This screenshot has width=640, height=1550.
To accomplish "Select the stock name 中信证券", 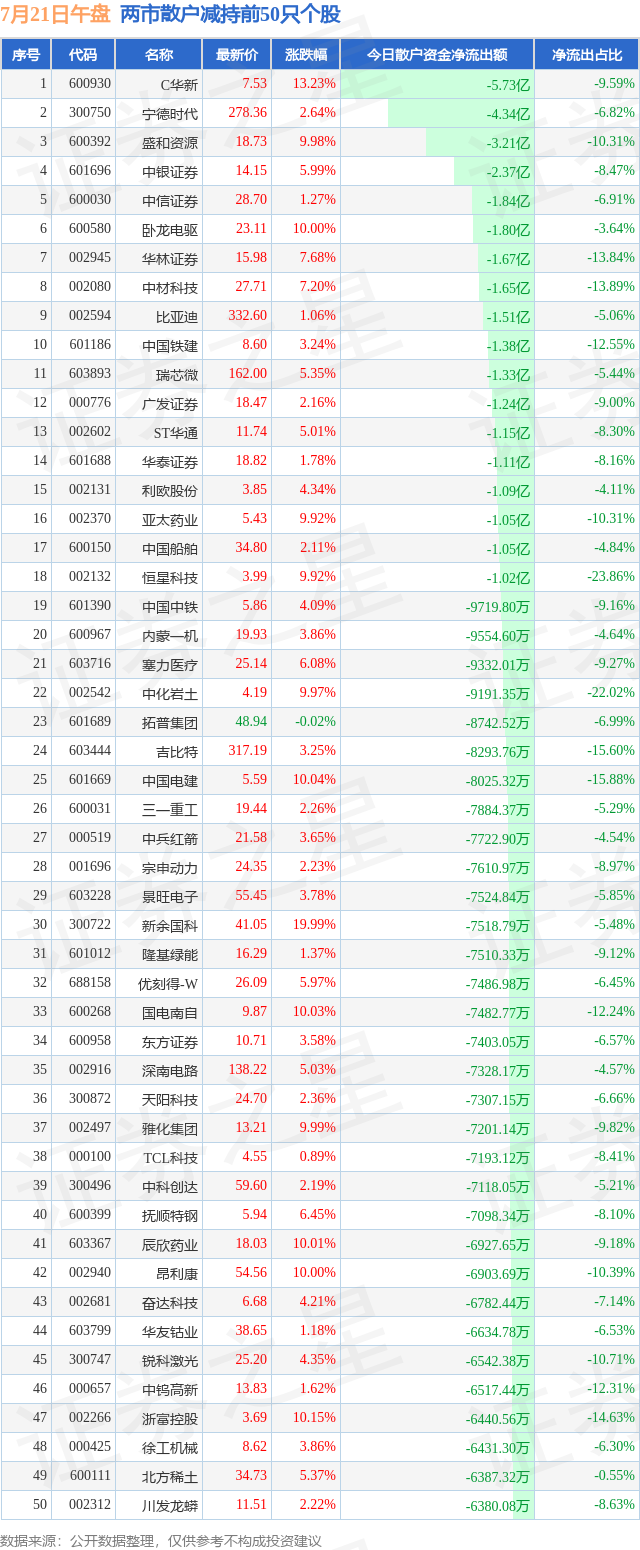I will 170,200.
